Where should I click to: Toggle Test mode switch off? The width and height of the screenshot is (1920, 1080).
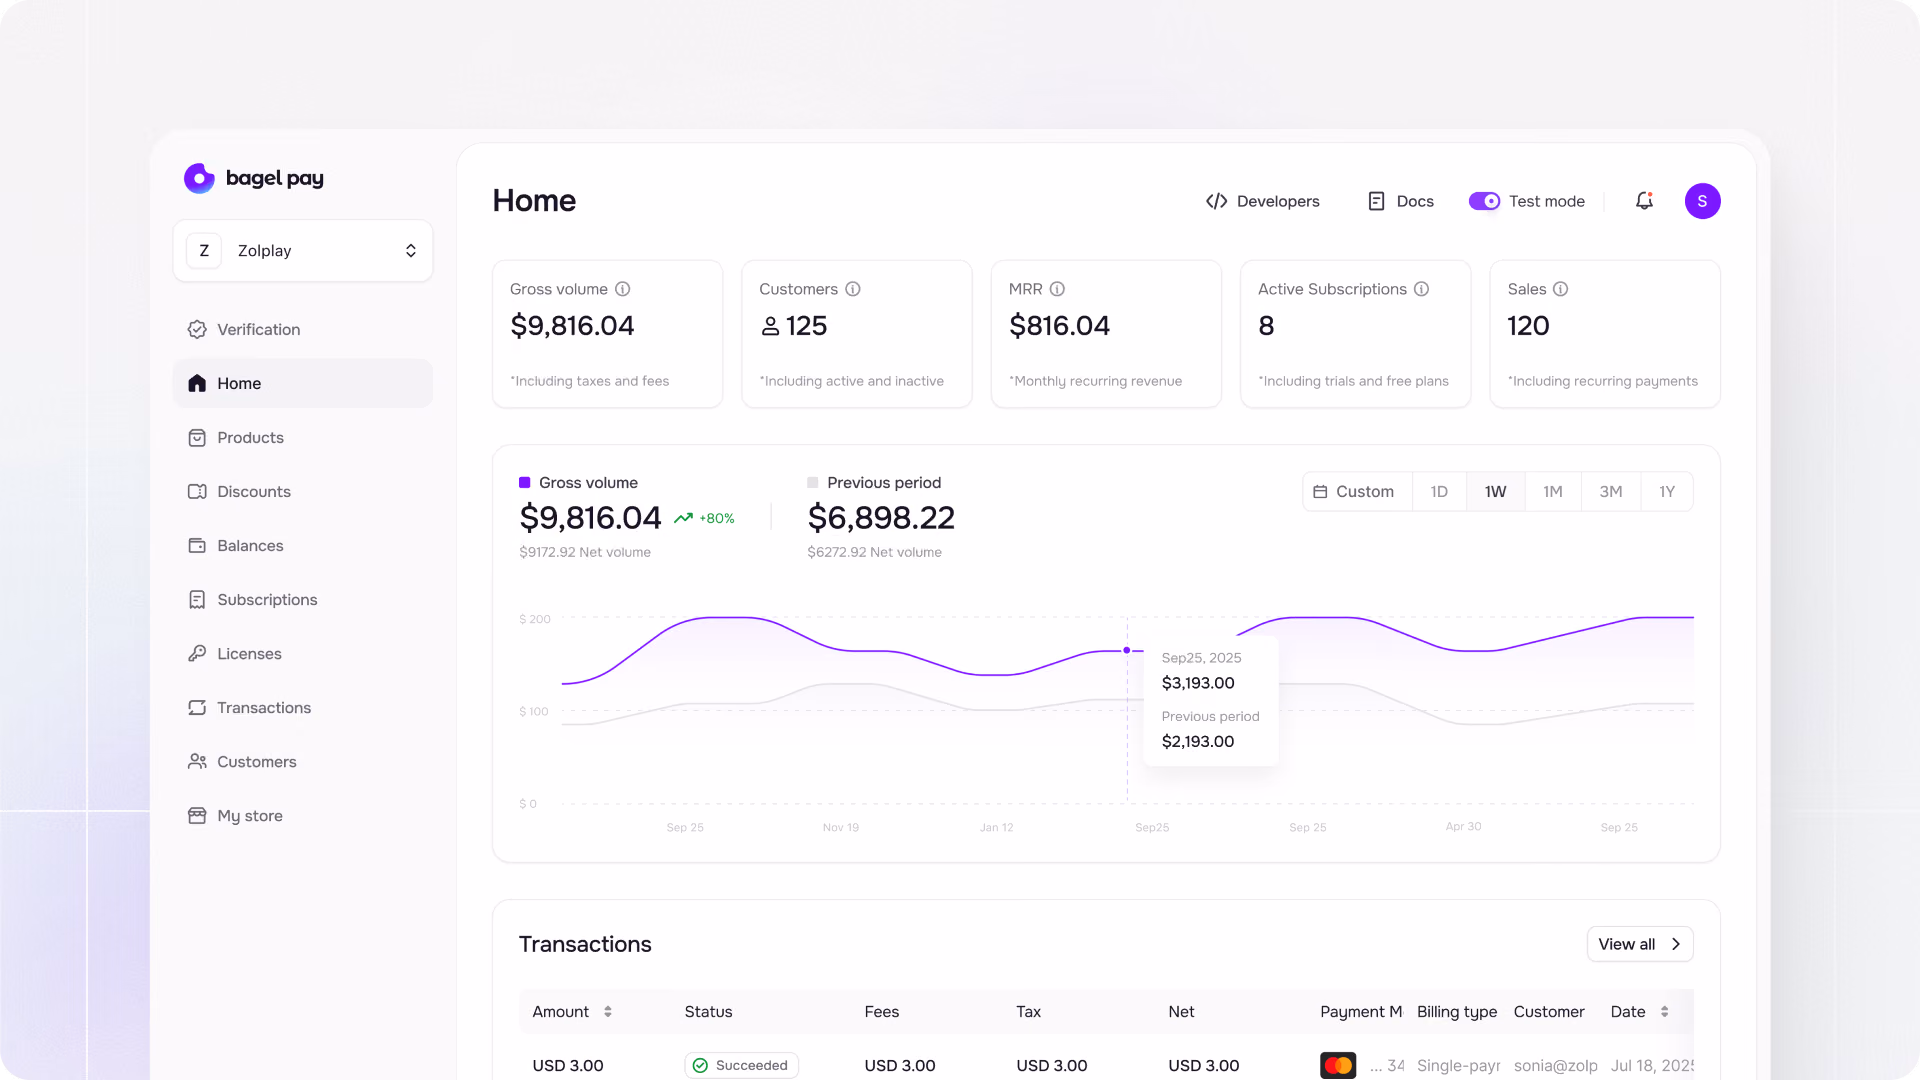[1484, 201]
